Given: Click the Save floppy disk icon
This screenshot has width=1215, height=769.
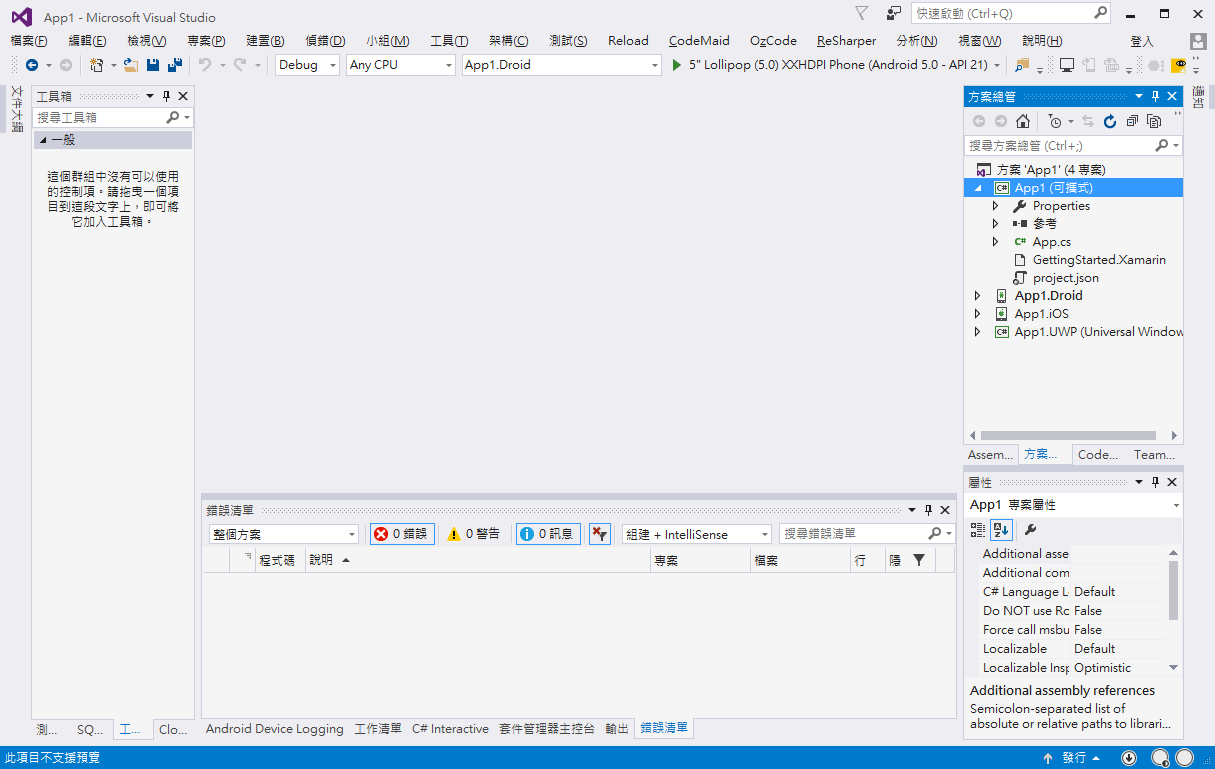Looking at the screenshot, I should [153, 65].
